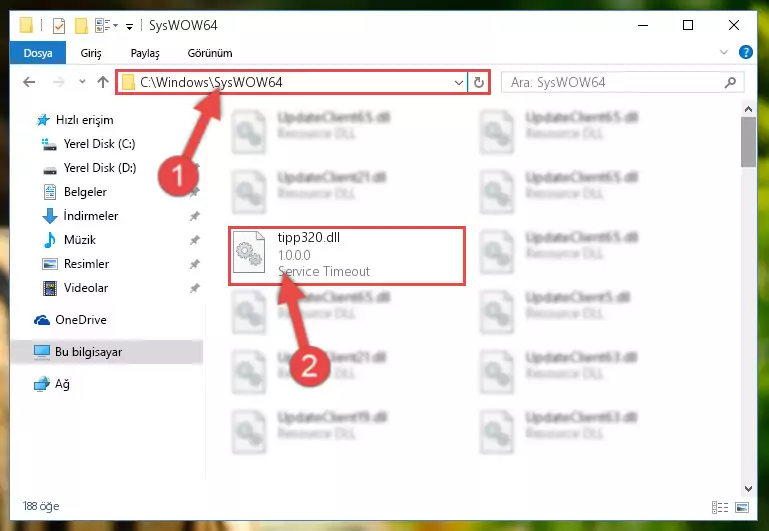Open the Dosya ribbon tab

click(x=38, y=53)
